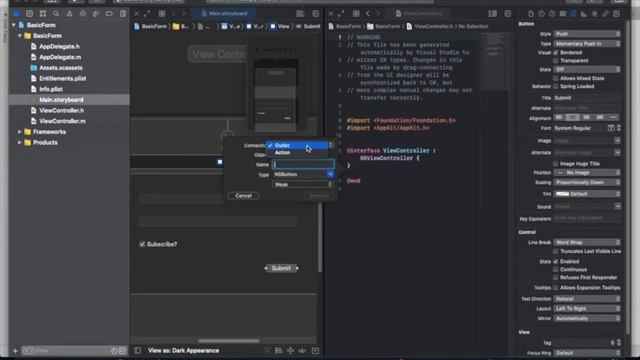Toggle the Transparent checkbox
The height and width of the screenshot is (360, 640).
tap(556, 60)
